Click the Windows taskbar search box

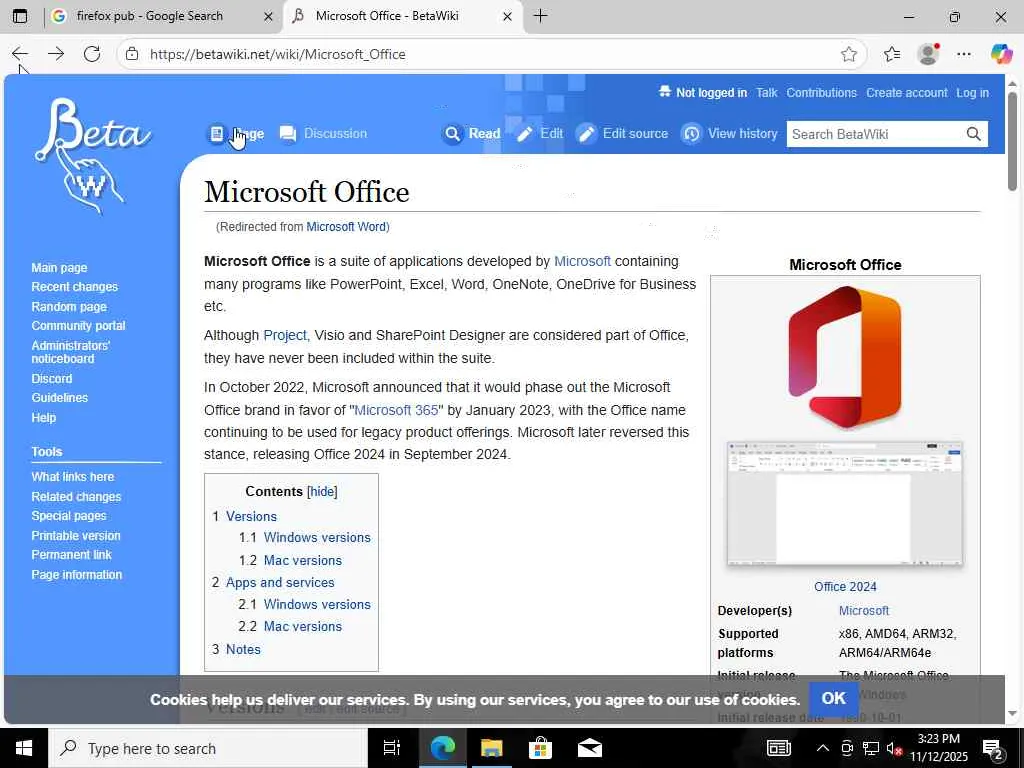tap(208, 748)
